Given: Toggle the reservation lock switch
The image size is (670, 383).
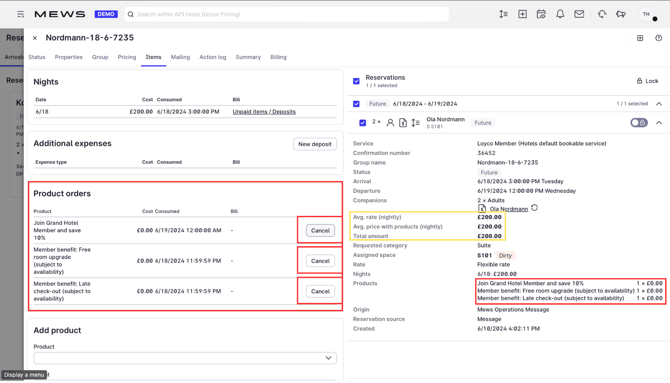Looking at the screenshot, I should pyautogui.click(x=639, y=123).
